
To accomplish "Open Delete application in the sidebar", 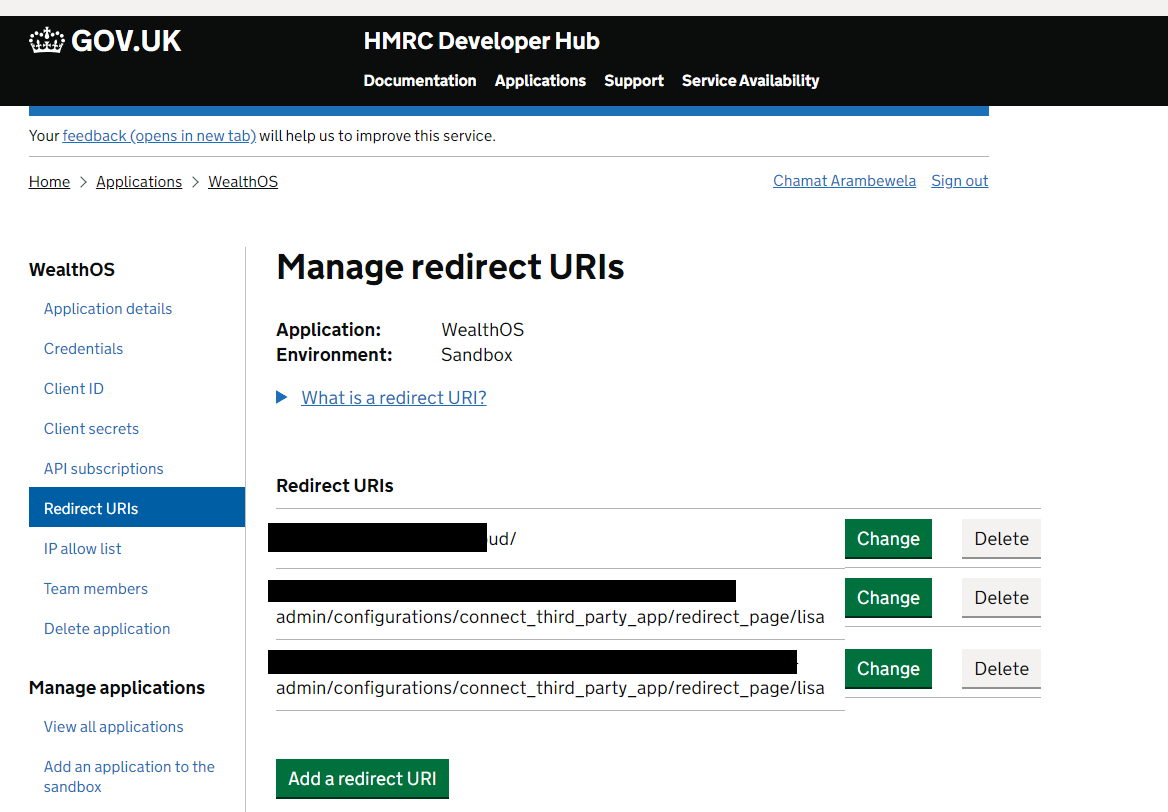I will click(x=107, y=629).
